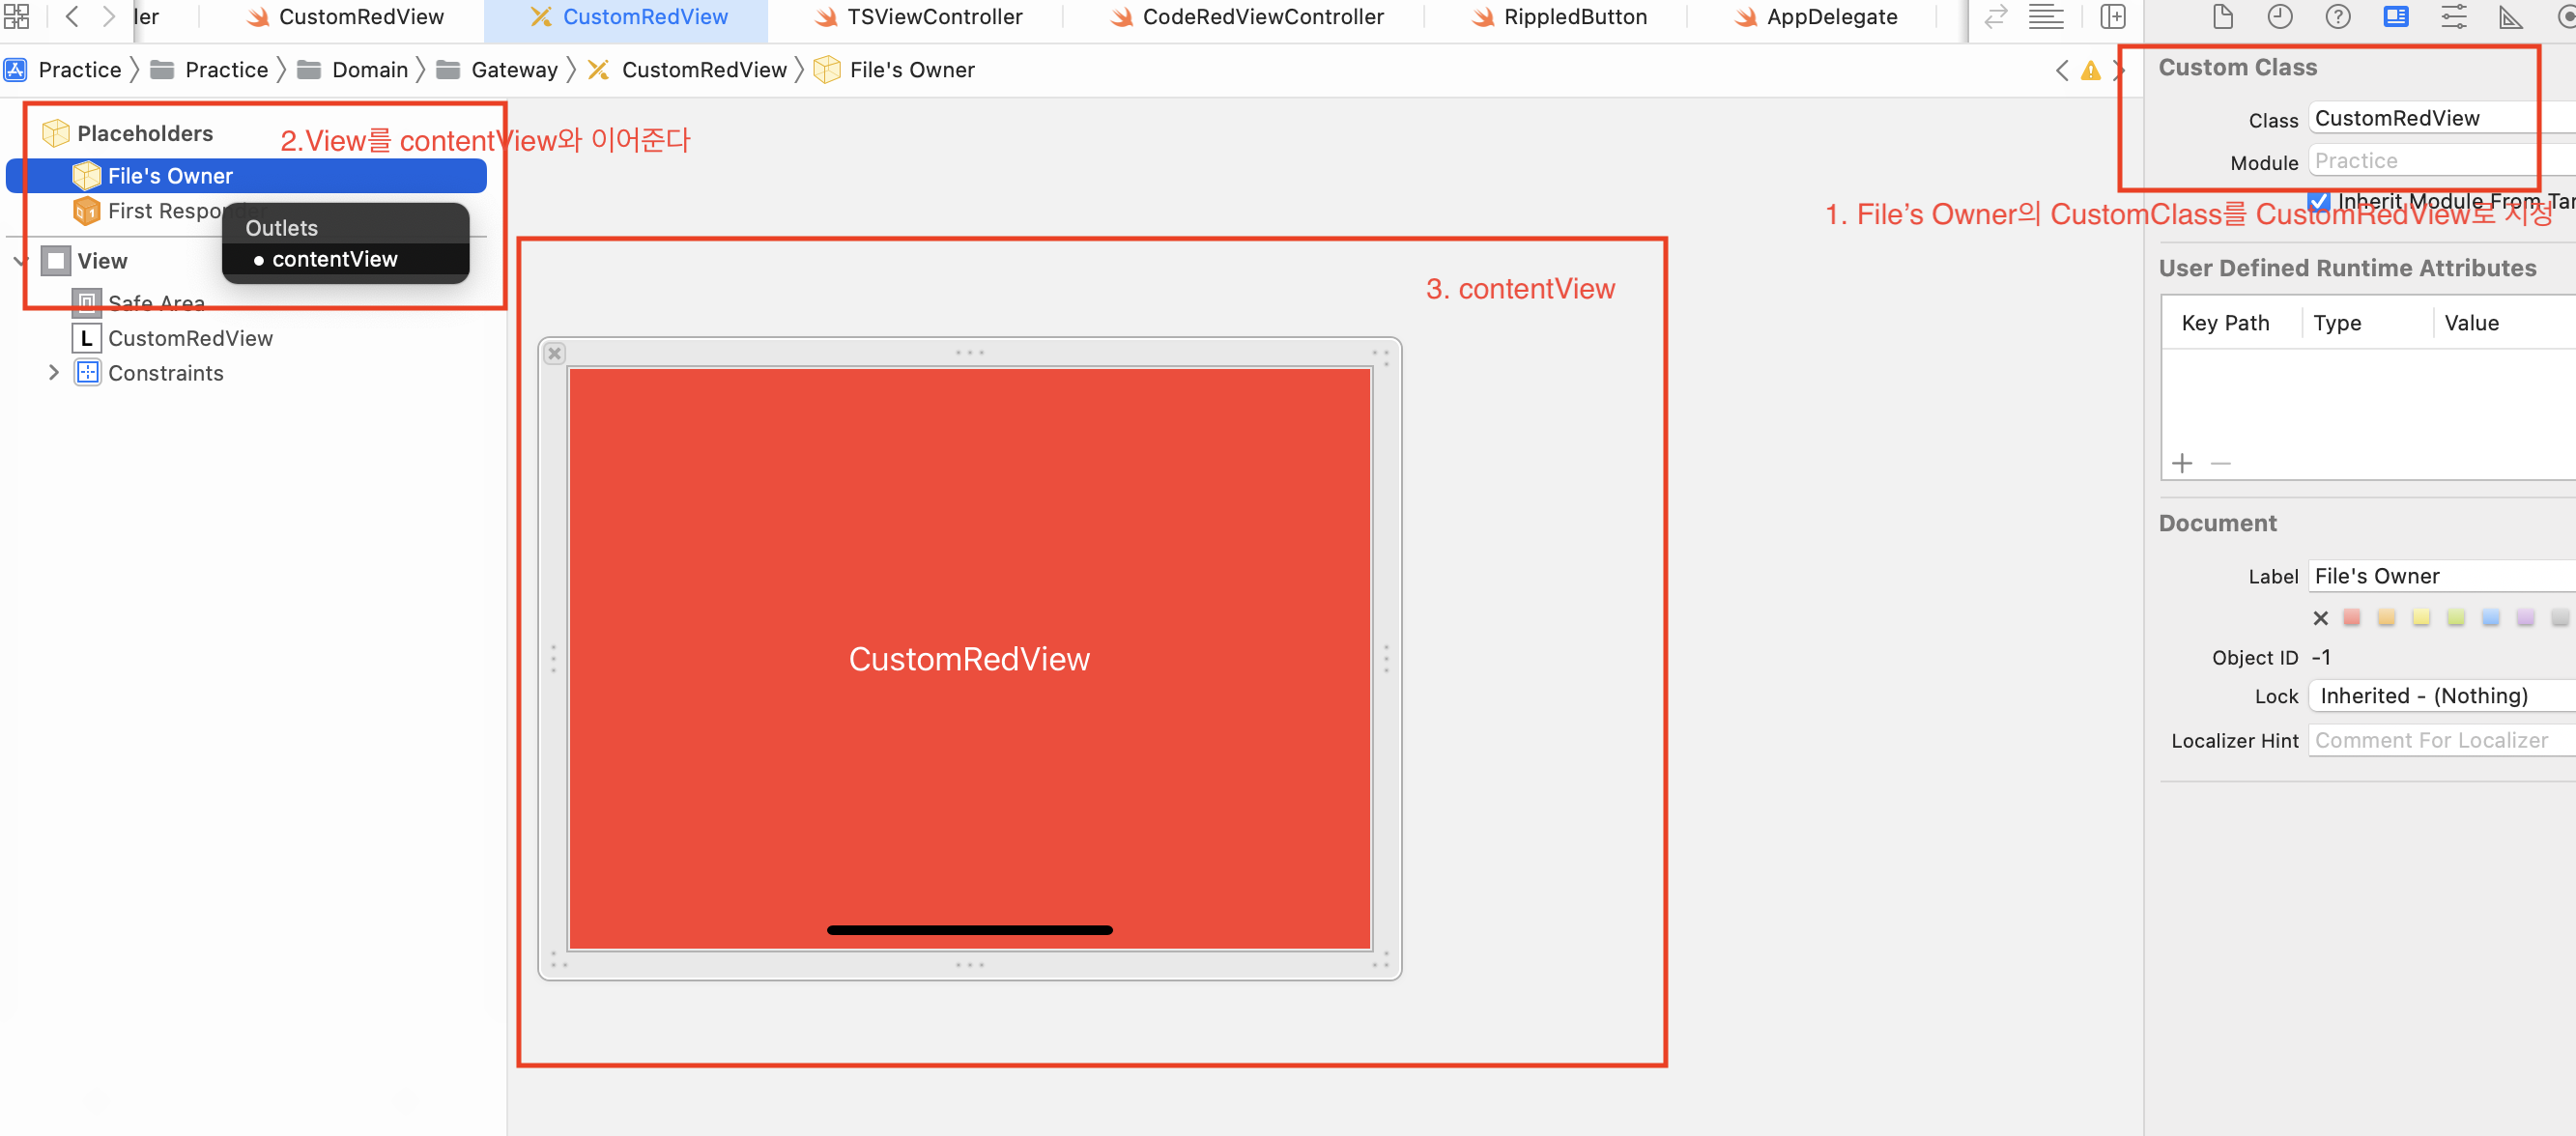Open the Lock dropdown menu
The width and height of the screenshot is (2576, 1136).
coord(2440,696)
